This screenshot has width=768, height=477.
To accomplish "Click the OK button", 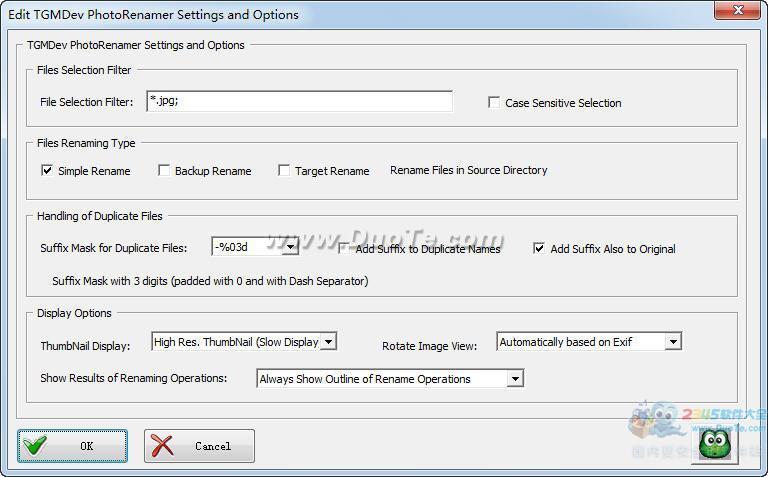I will (x=72, y=446).
